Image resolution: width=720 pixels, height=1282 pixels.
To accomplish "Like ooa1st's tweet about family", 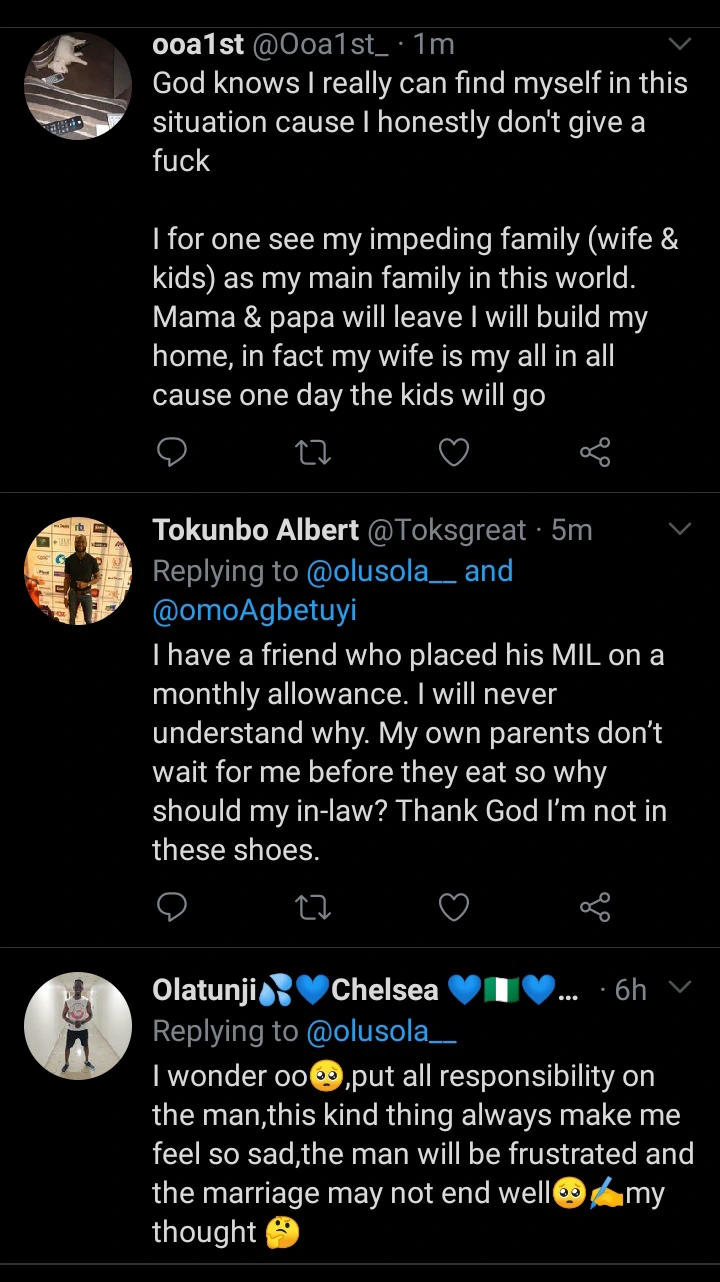I will click(454, 454).
